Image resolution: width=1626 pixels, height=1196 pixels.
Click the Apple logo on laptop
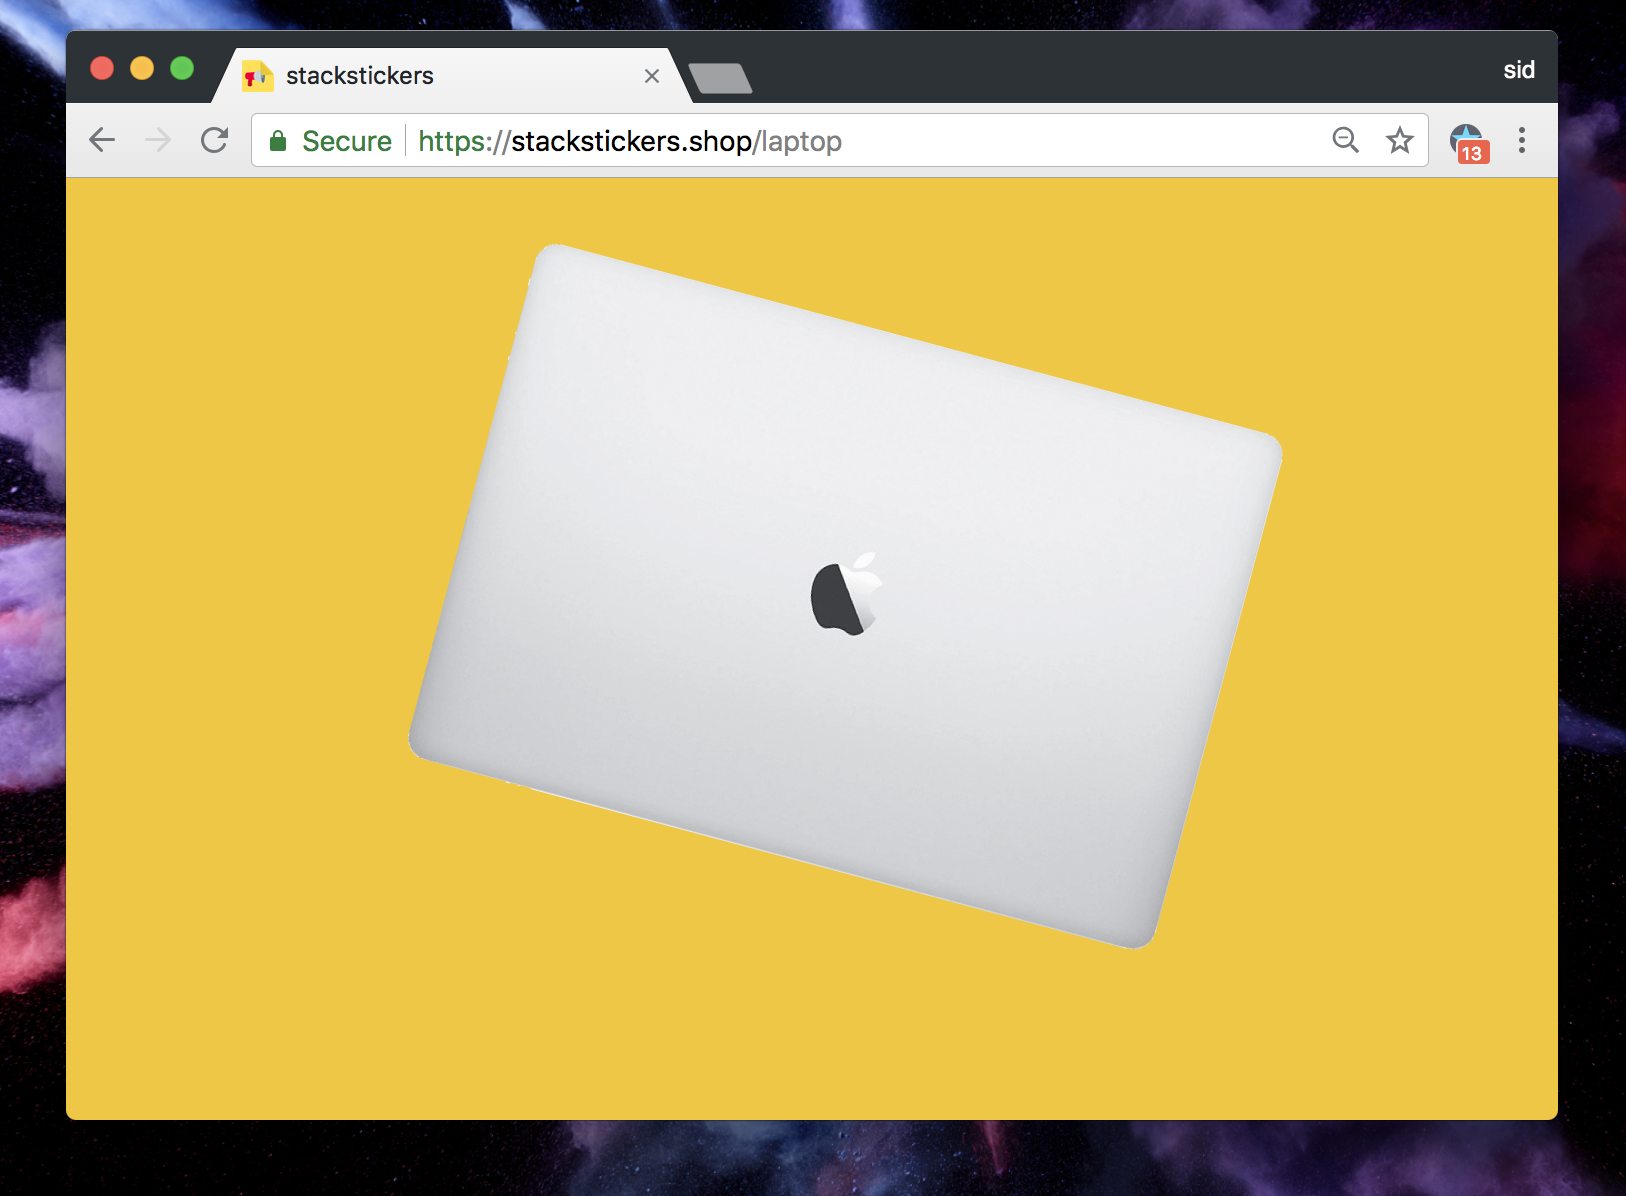click(x=846, y=593)
